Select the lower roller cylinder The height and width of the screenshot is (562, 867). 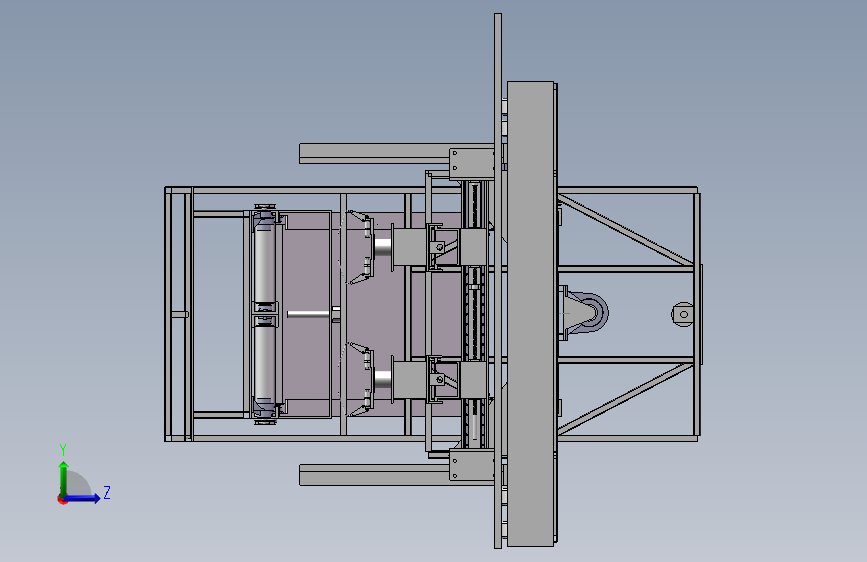coord(264,366)
